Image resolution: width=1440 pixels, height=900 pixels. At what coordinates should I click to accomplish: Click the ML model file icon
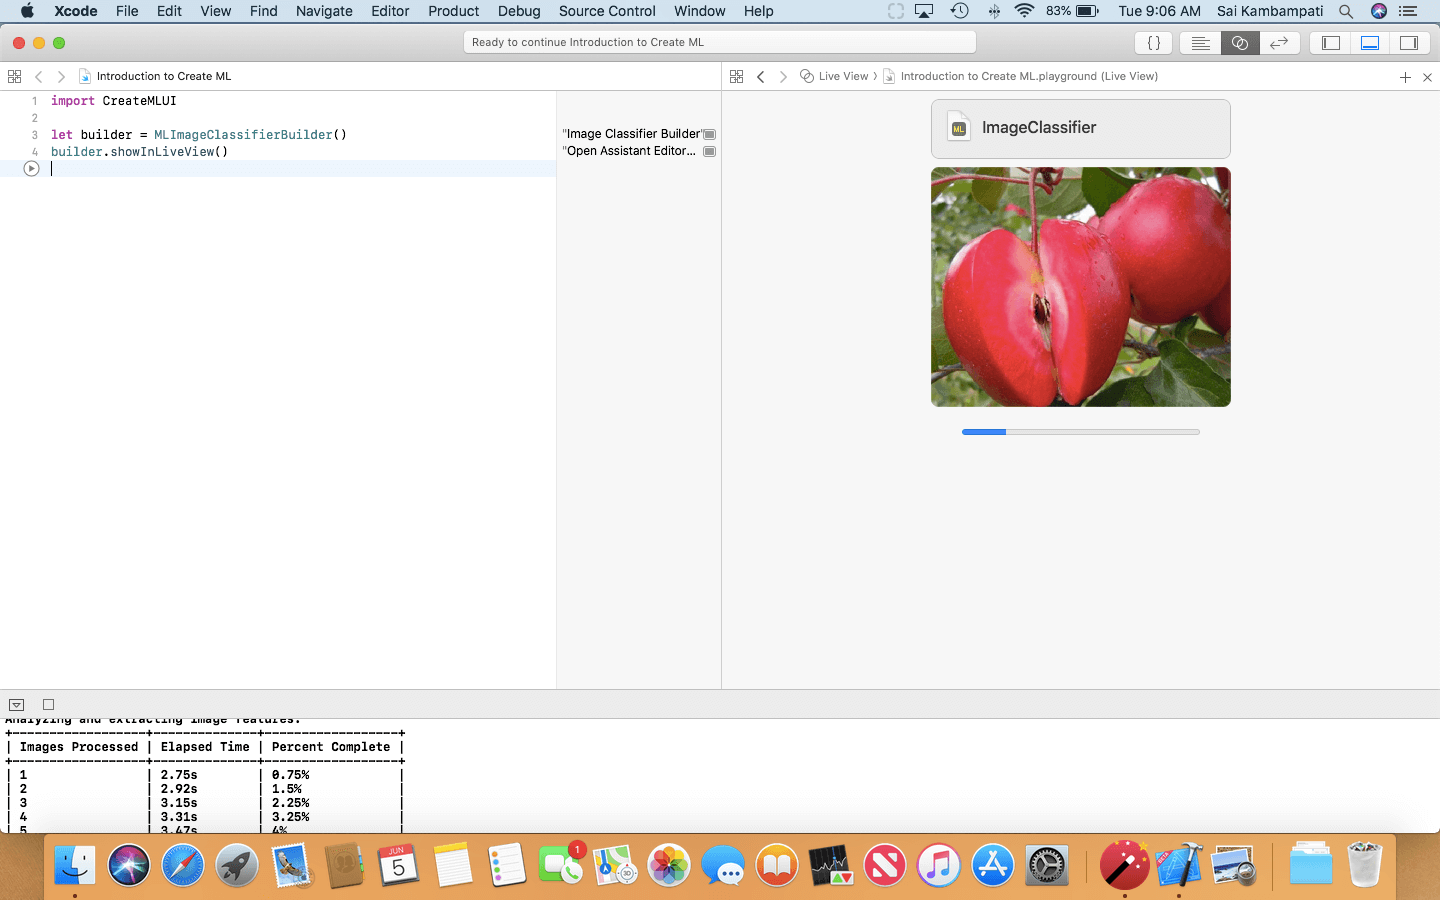coord(959,128)
